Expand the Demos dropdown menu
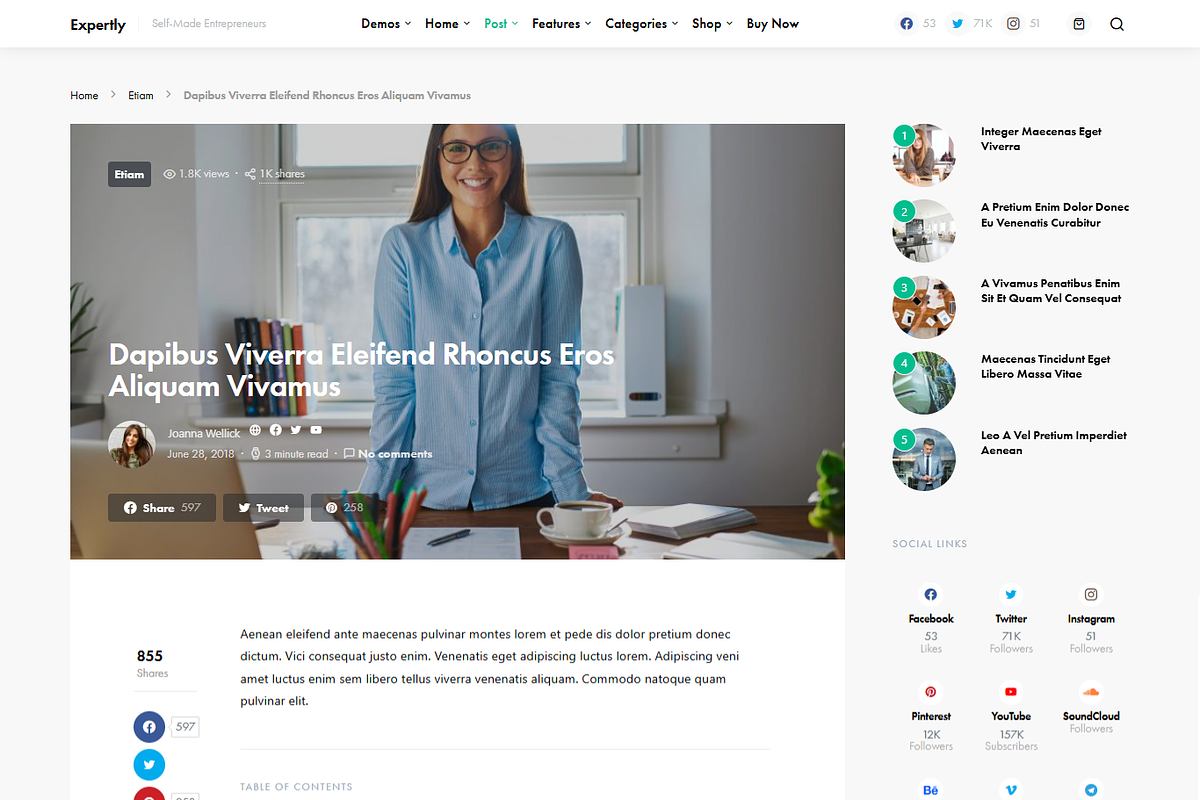The height and width of the screenshot is (800, 1200). (x=386, y=23)
